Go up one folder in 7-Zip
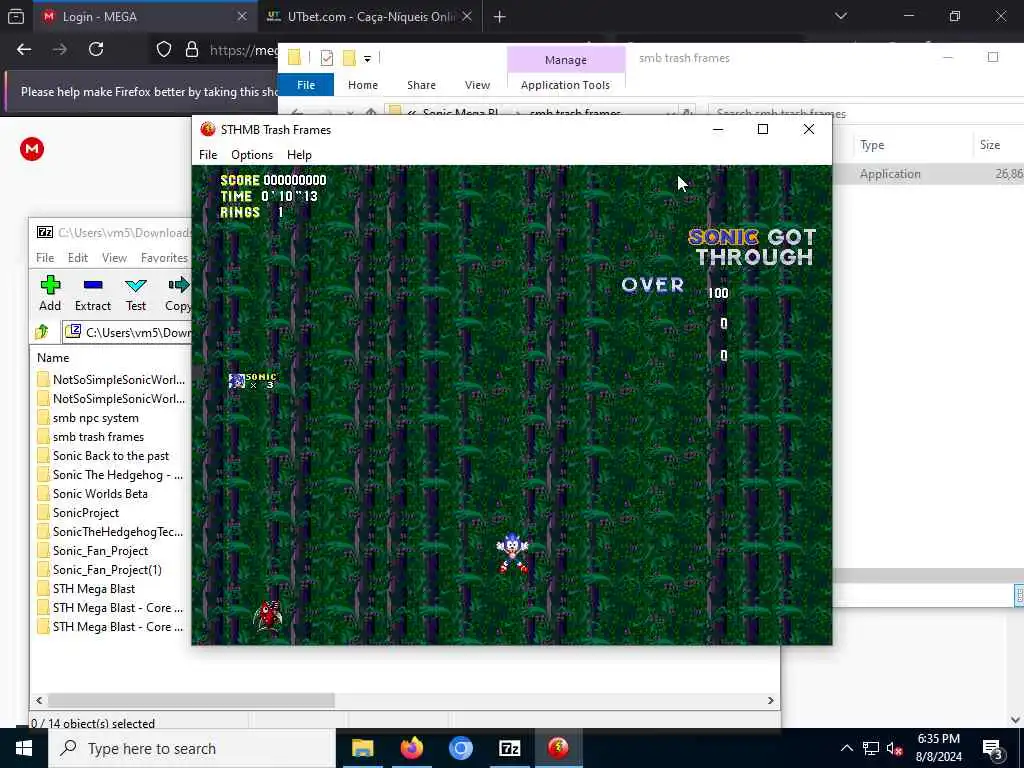1024x768 pixels. click(42, 332)
